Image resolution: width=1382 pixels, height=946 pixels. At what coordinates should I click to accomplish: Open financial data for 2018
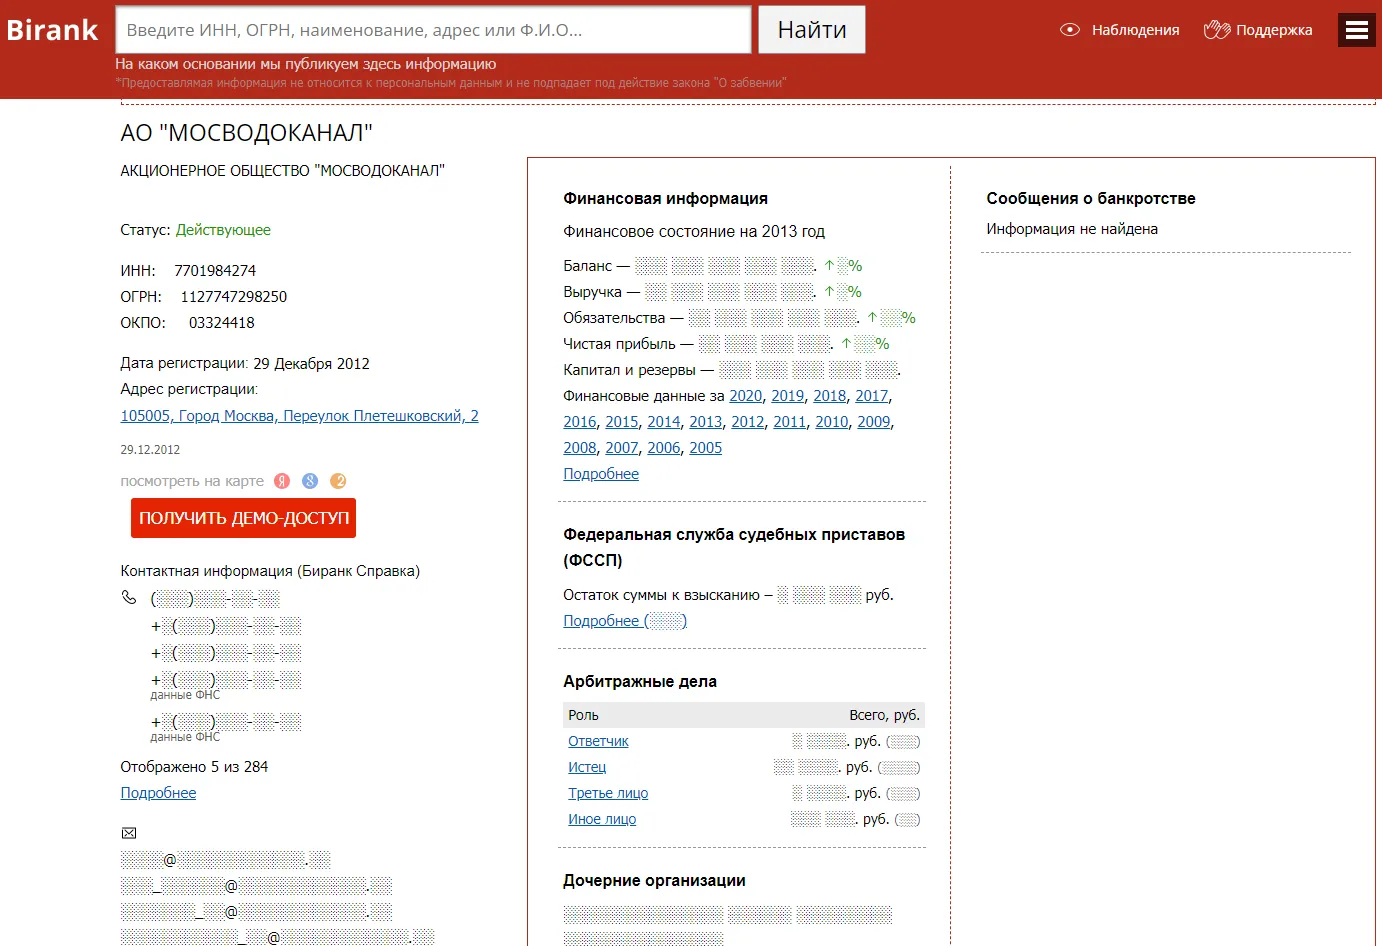click(829, 396)
